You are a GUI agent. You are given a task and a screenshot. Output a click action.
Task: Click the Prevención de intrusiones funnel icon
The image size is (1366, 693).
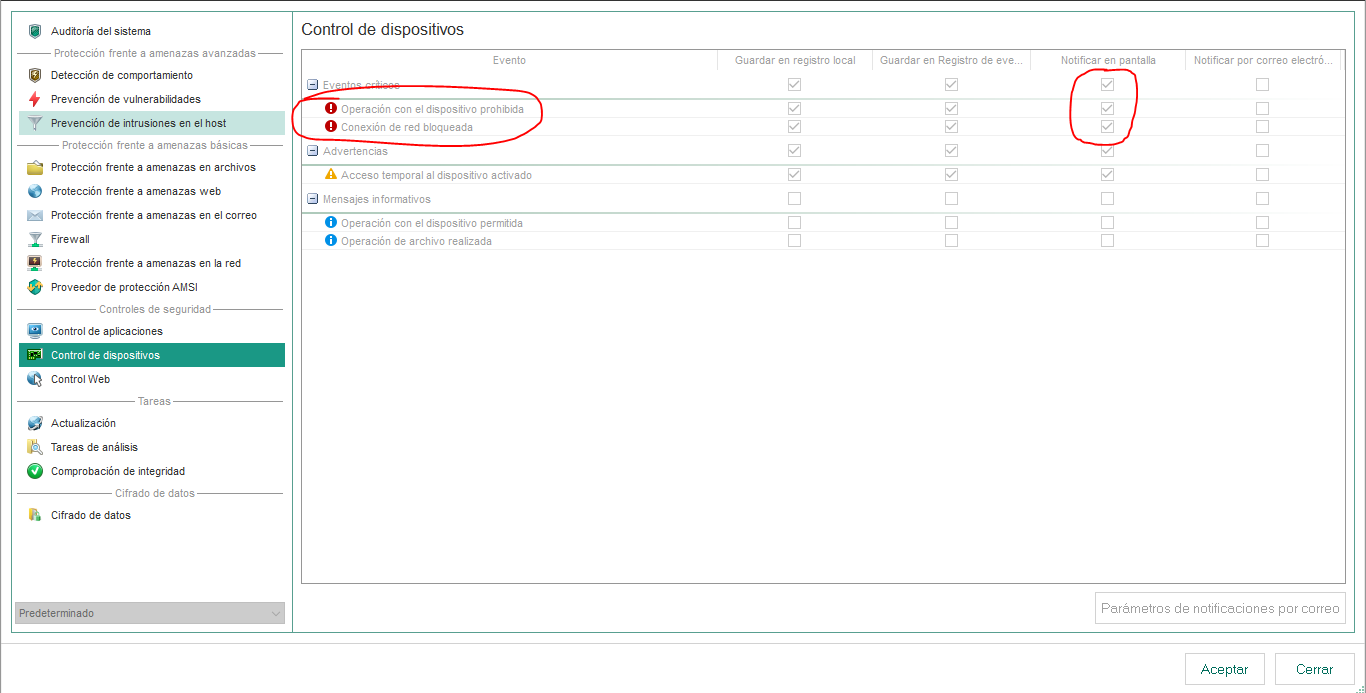click(35, 123)
